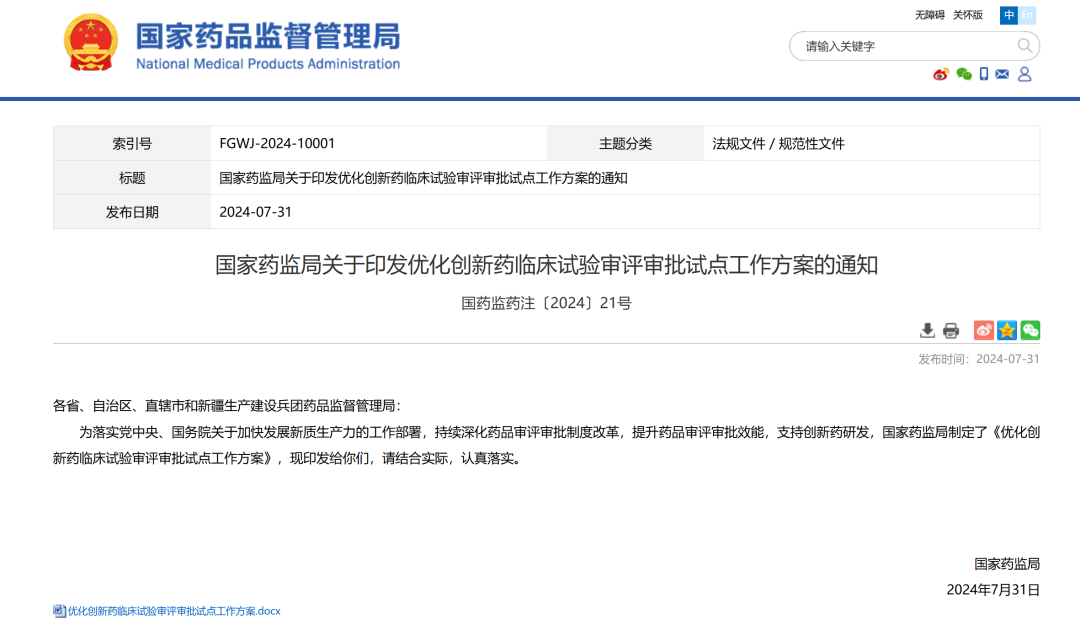Click the search magnifier icon
The height and width of the screenshot is (636, 1080).
coord(1025,45)
